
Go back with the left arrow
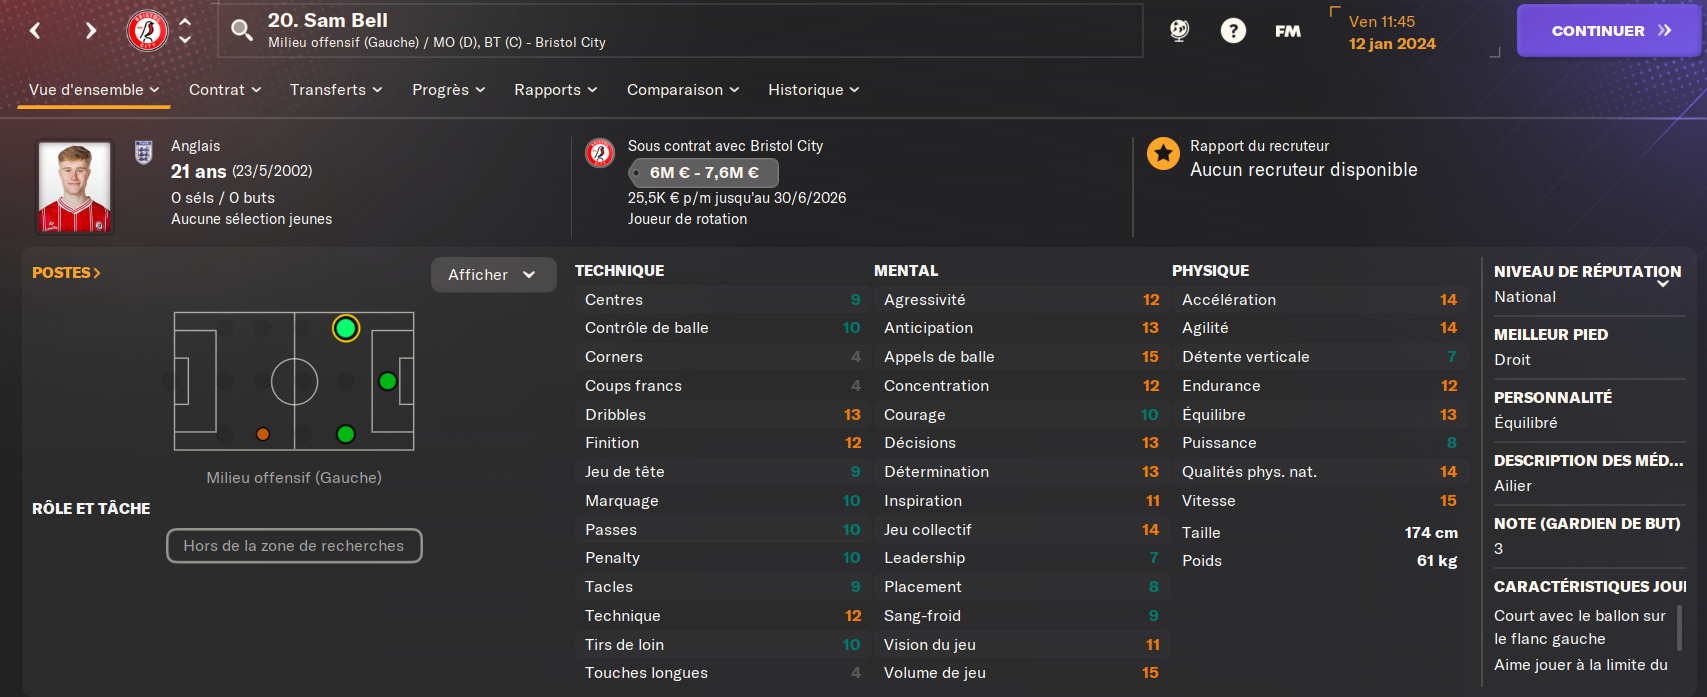(x=35, y=30)
